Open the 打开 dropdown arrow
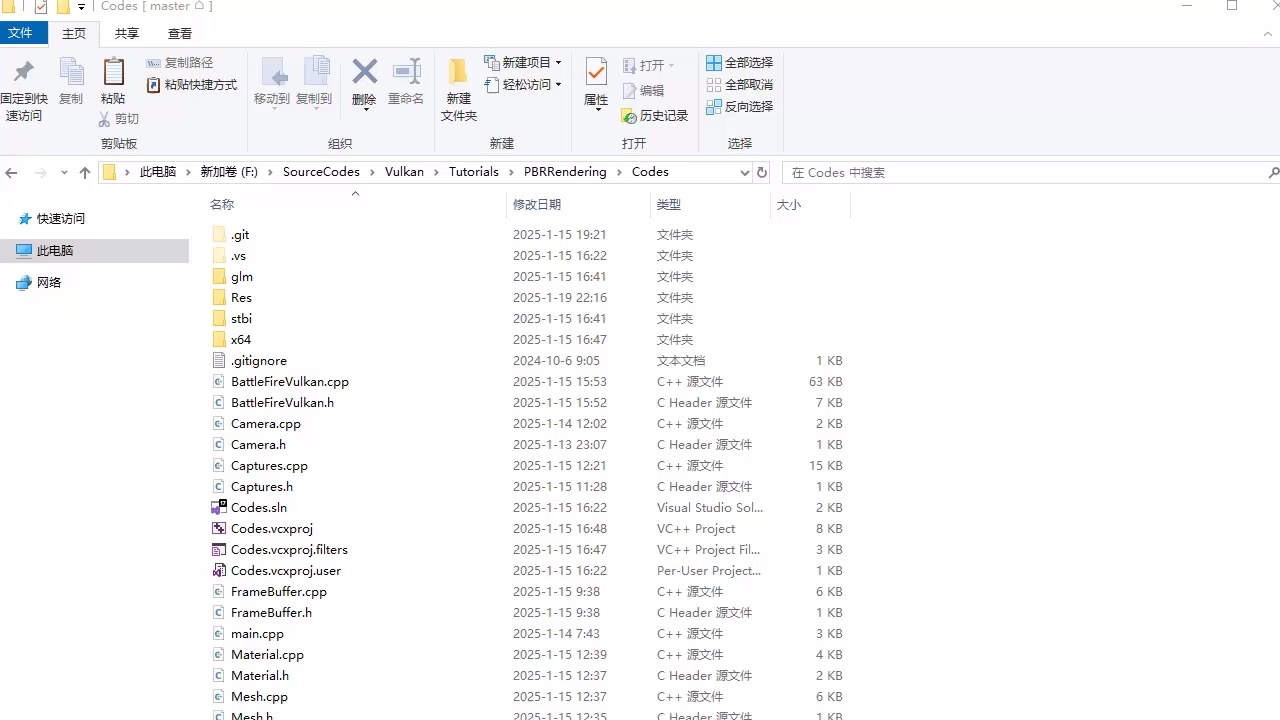Image resolution: width=1280 pixels, height=720 pixels. pos(672,65)
